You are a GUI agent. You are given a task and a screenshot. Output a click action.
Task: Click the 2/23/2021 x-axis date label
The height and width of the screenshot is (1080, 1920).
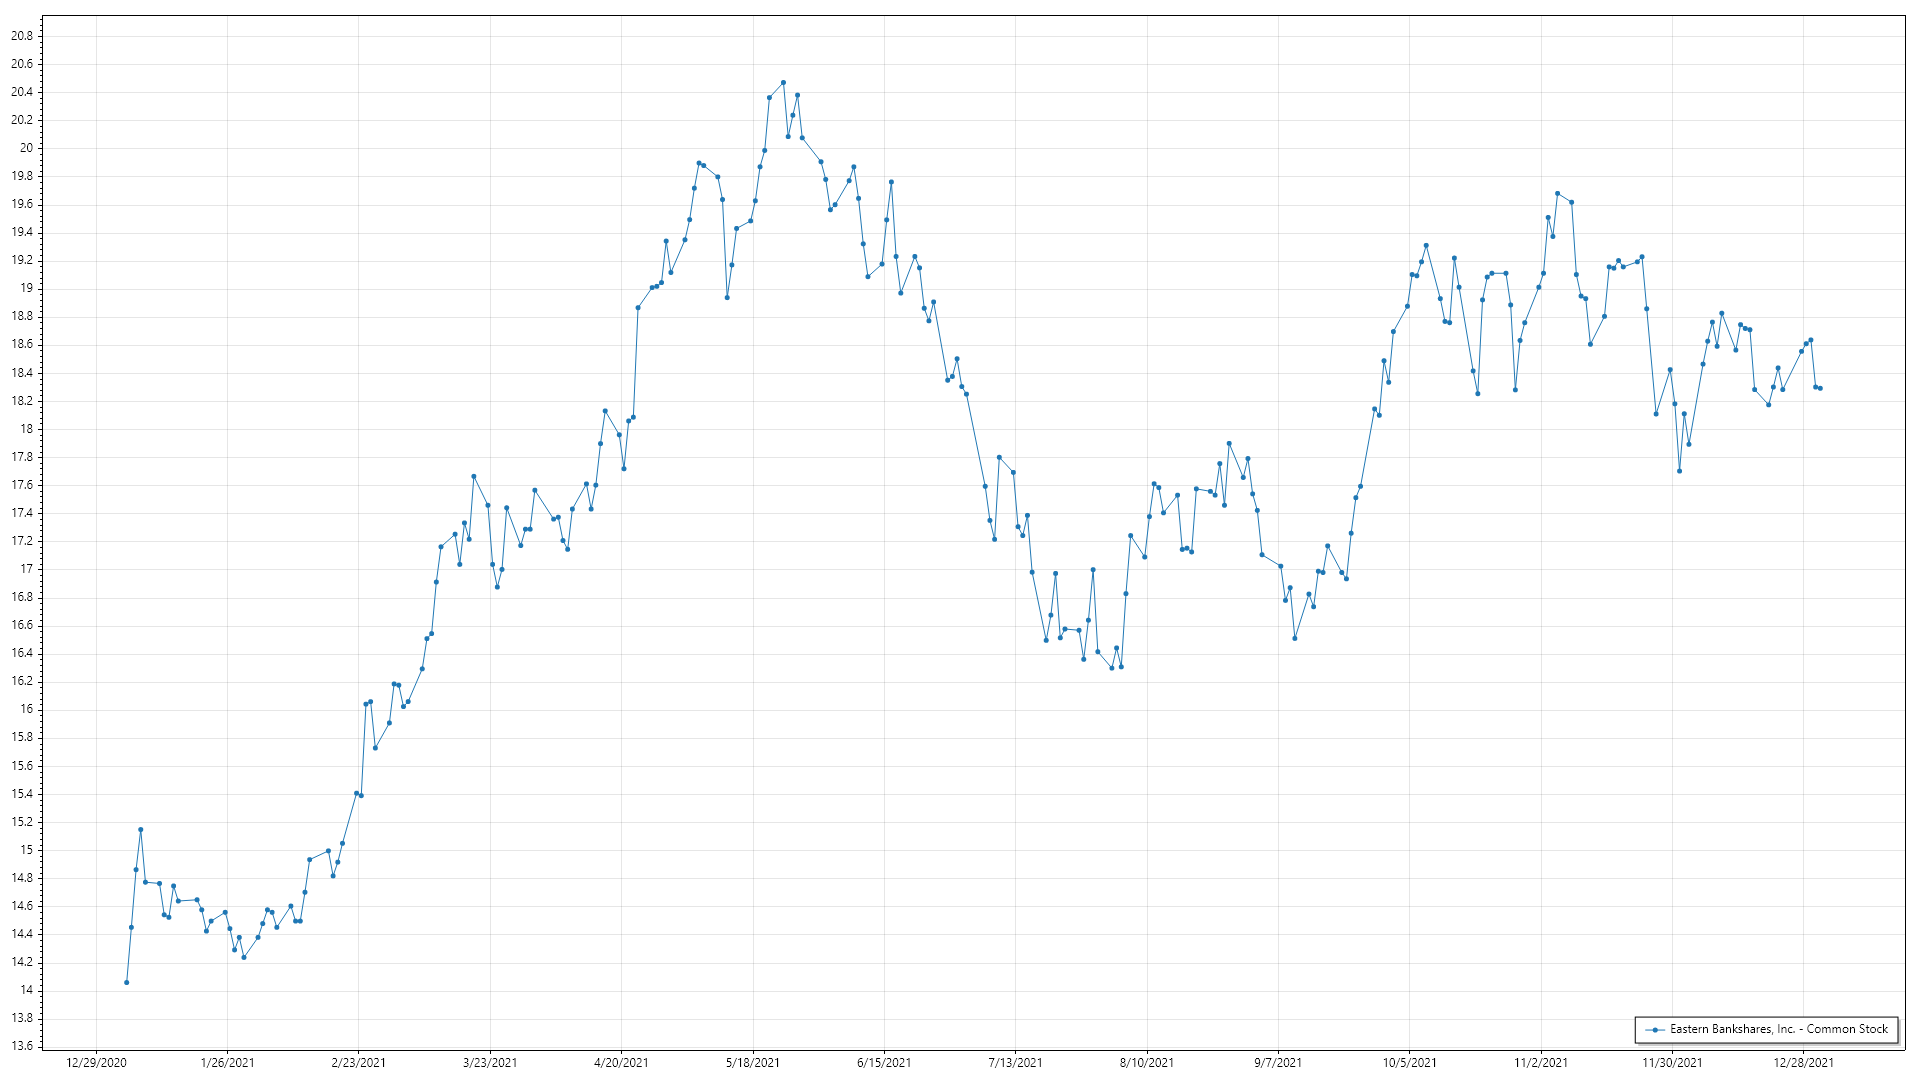coord(358,1062)
